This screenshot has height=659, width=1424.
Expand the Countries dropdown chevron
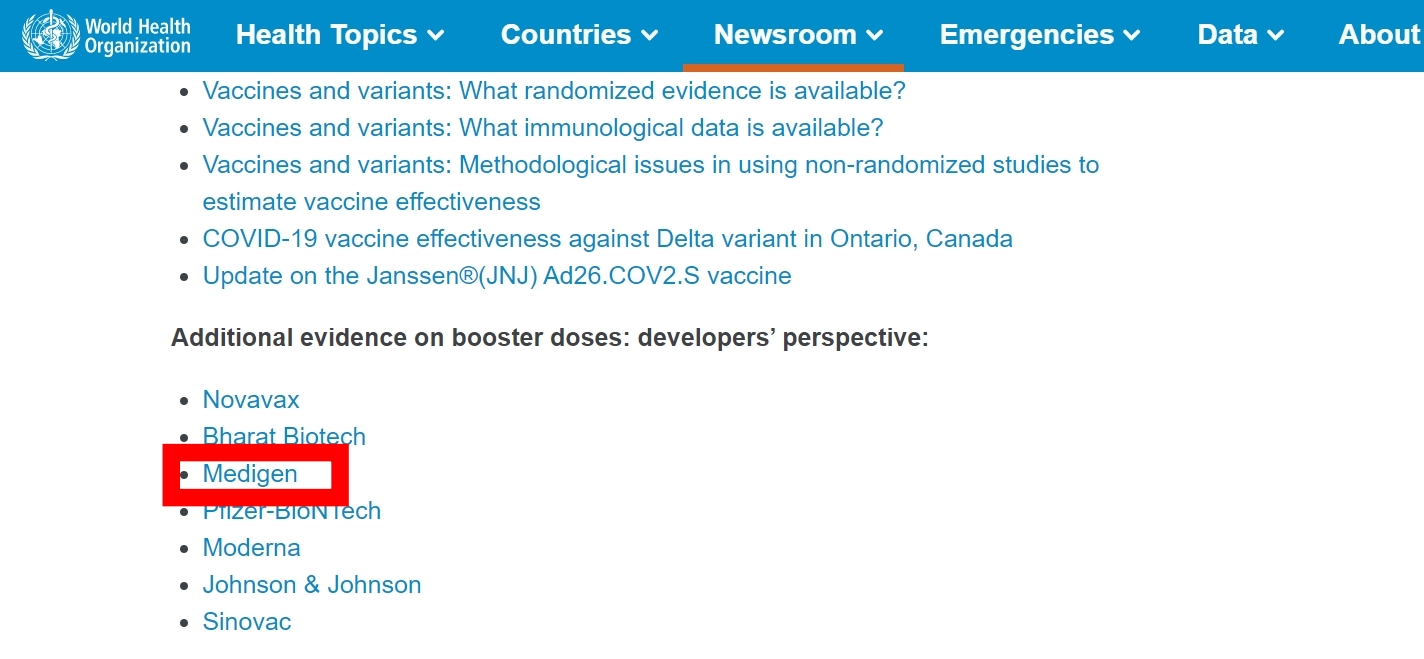650,36
